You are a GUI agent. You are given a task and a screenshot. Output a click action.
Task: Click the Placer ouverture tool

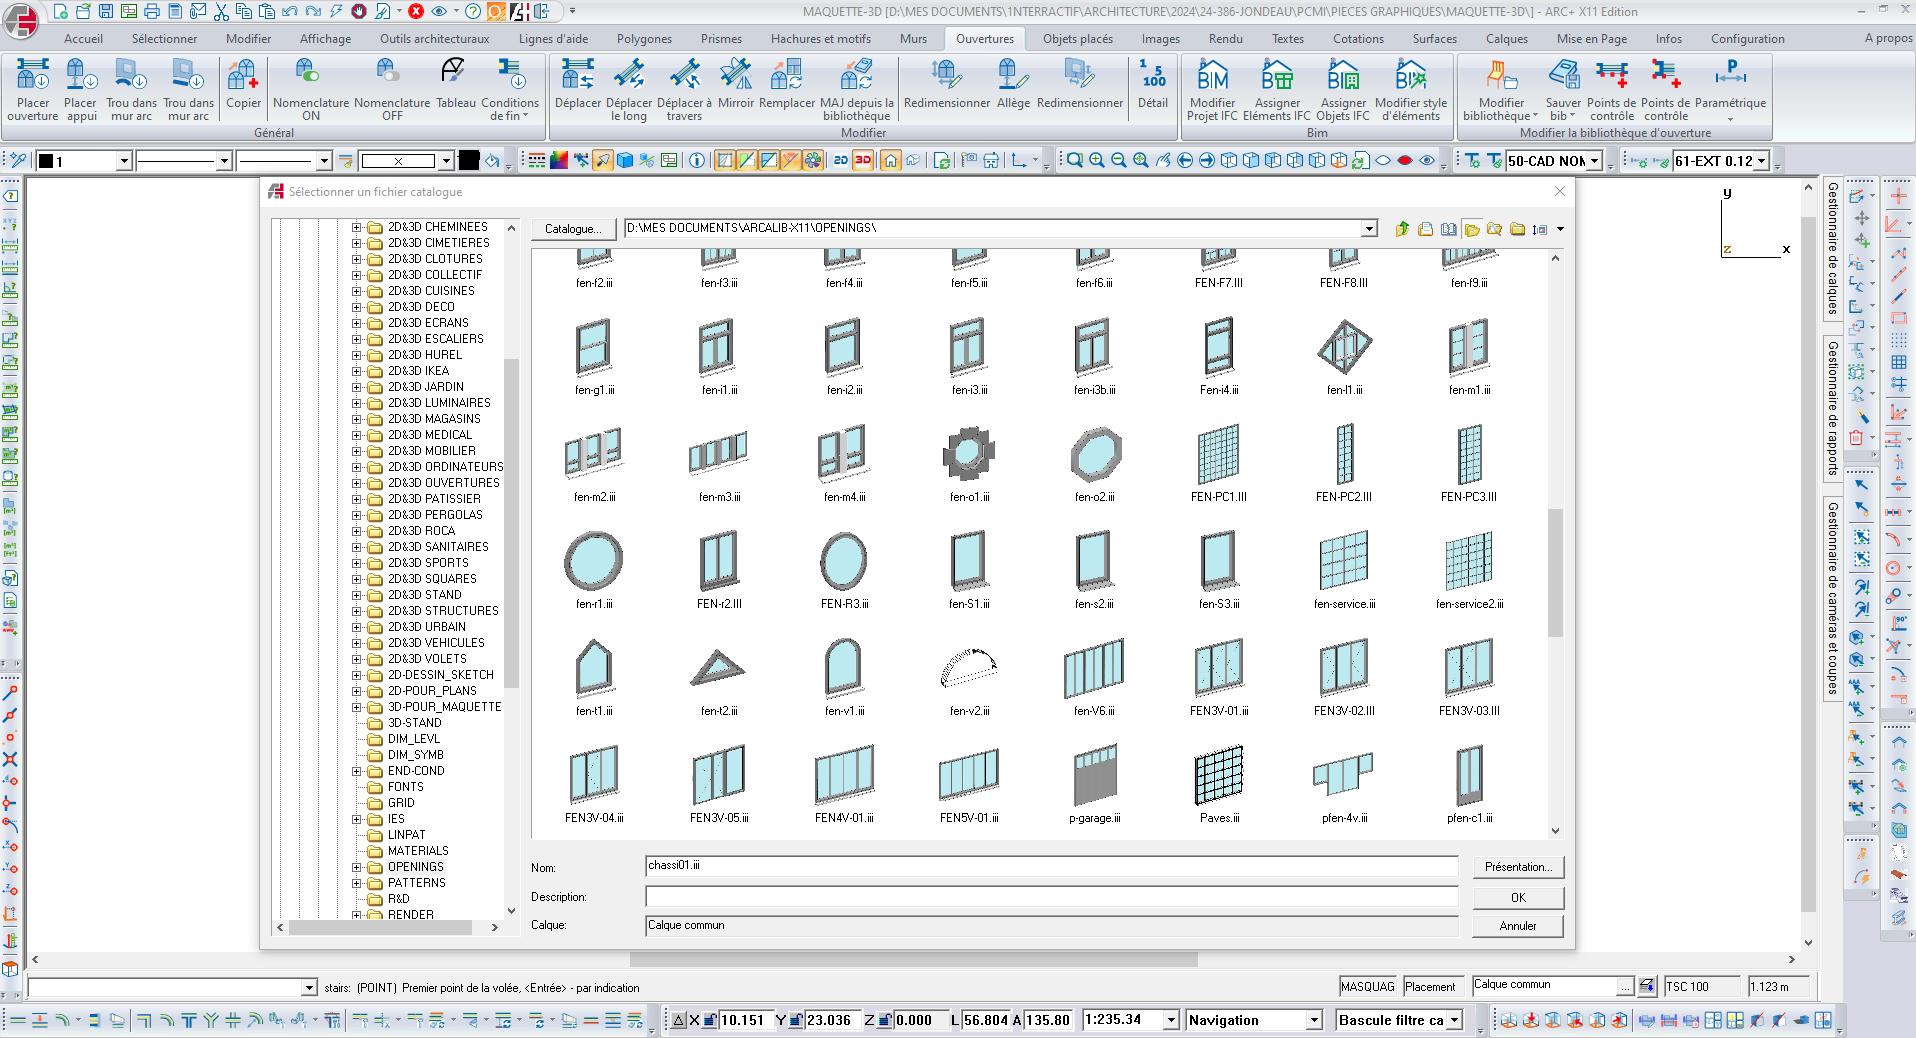tap(32, 88)
